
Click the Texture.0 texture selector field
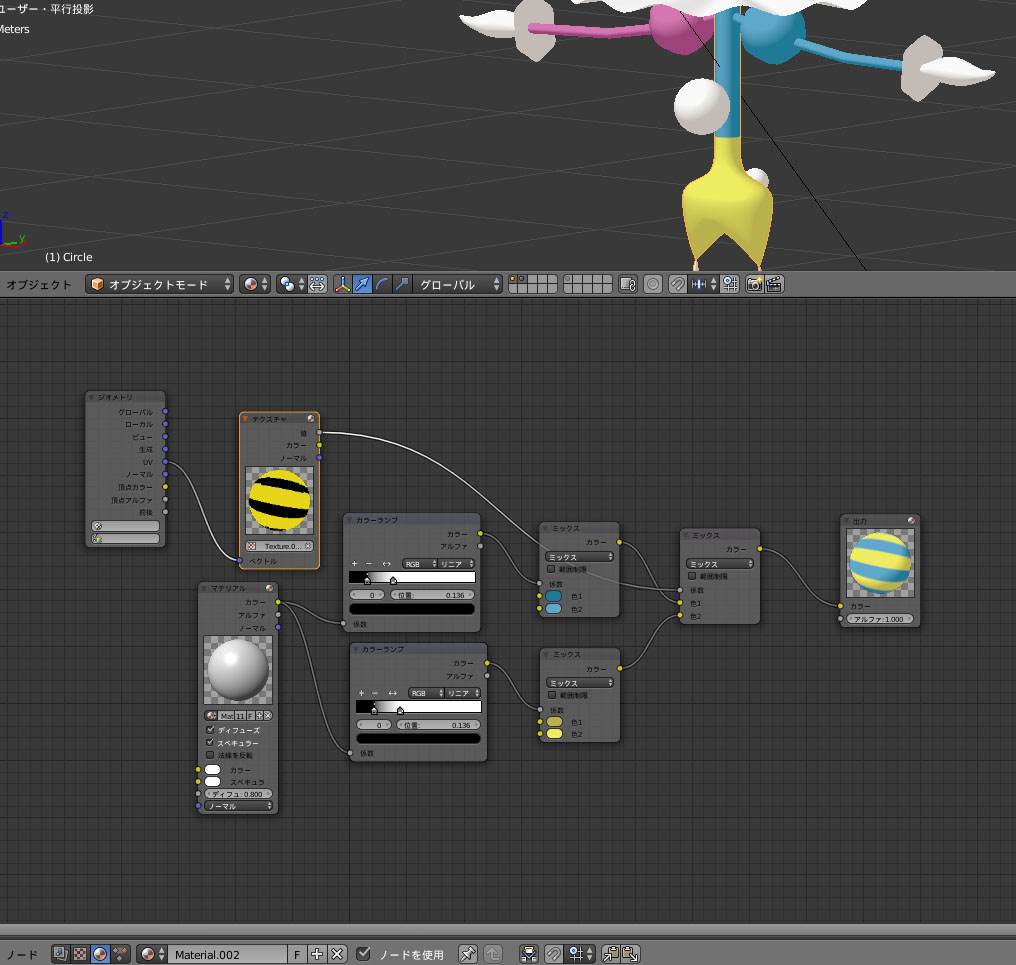point(279,546)
